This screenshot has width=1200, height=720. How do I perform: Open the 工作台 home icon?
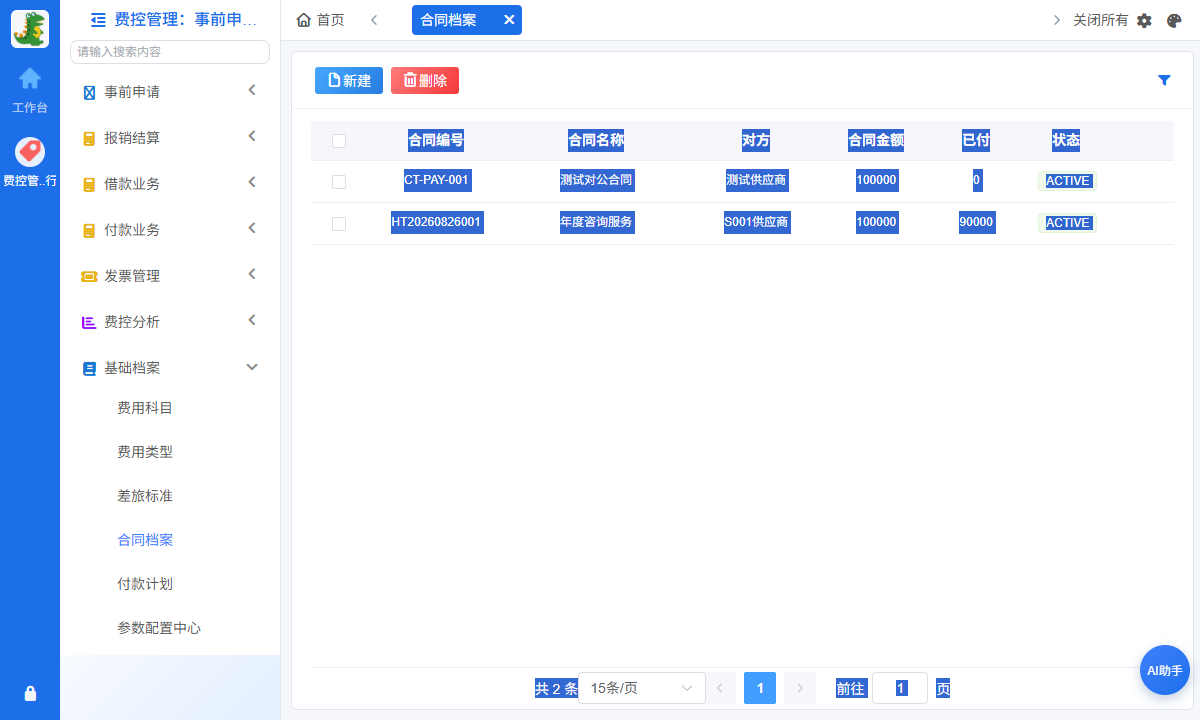pyautogui.click(x=30, y=78)
